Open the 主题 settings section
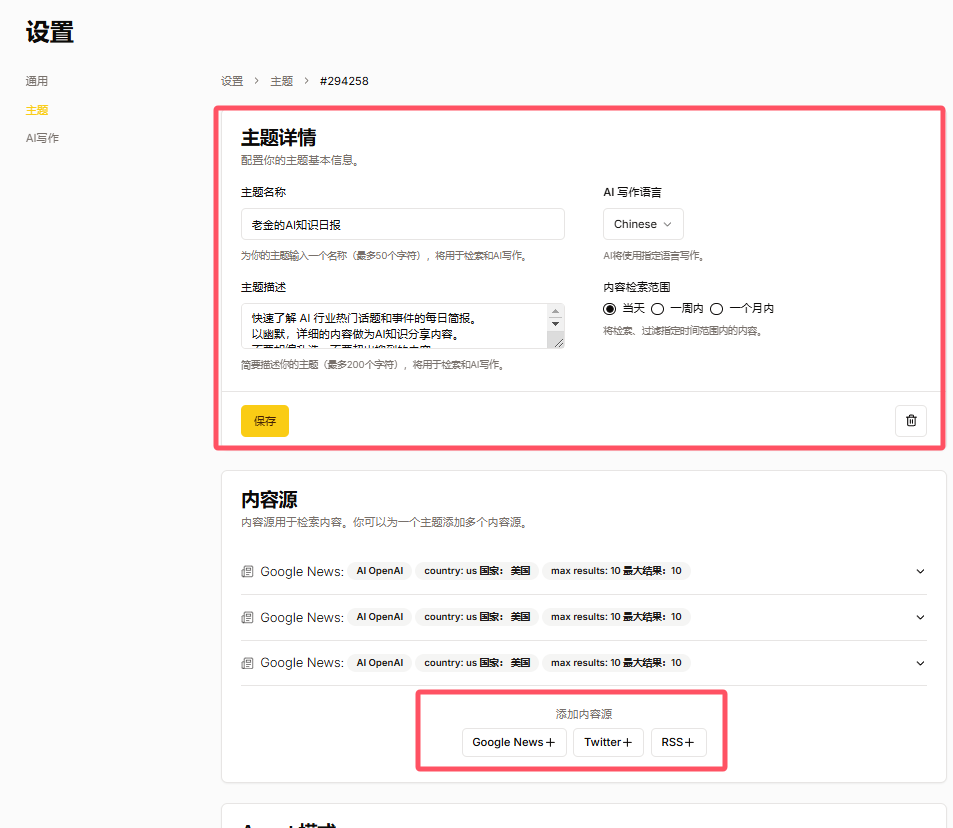Viewport: 953px width, 828px height. 36,110
